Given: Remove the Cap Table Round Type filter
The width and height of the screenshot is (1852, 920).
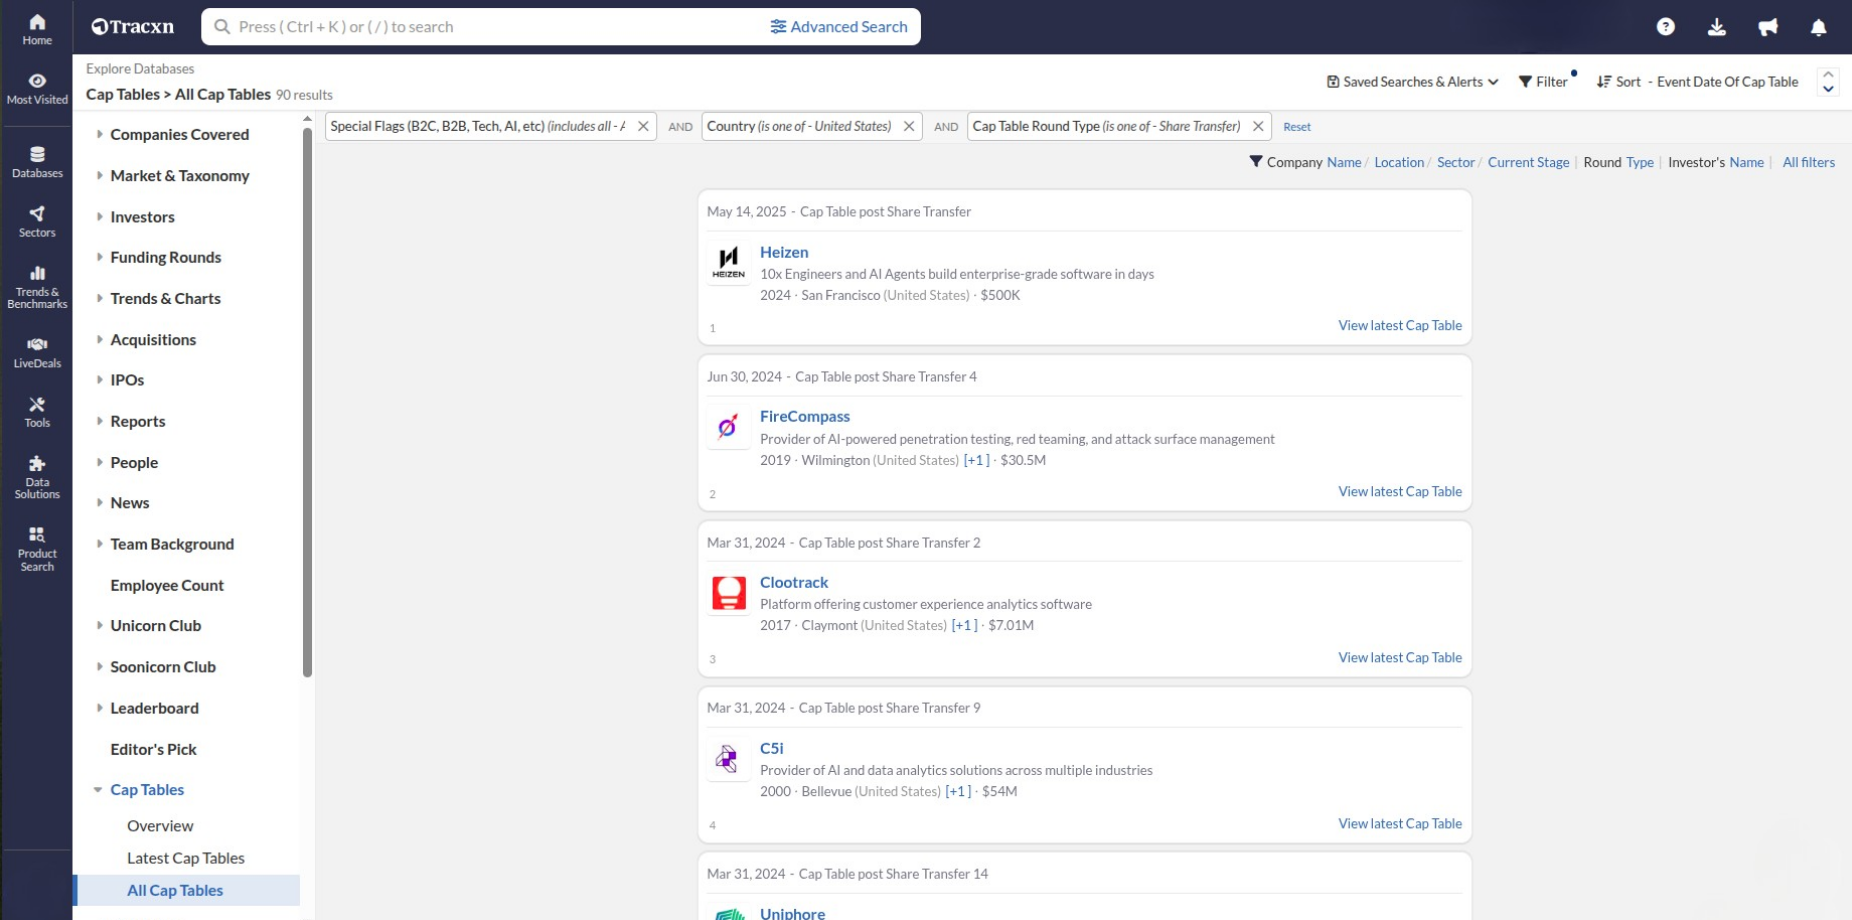Looking at the screenshot, I should click(1258, 127).
